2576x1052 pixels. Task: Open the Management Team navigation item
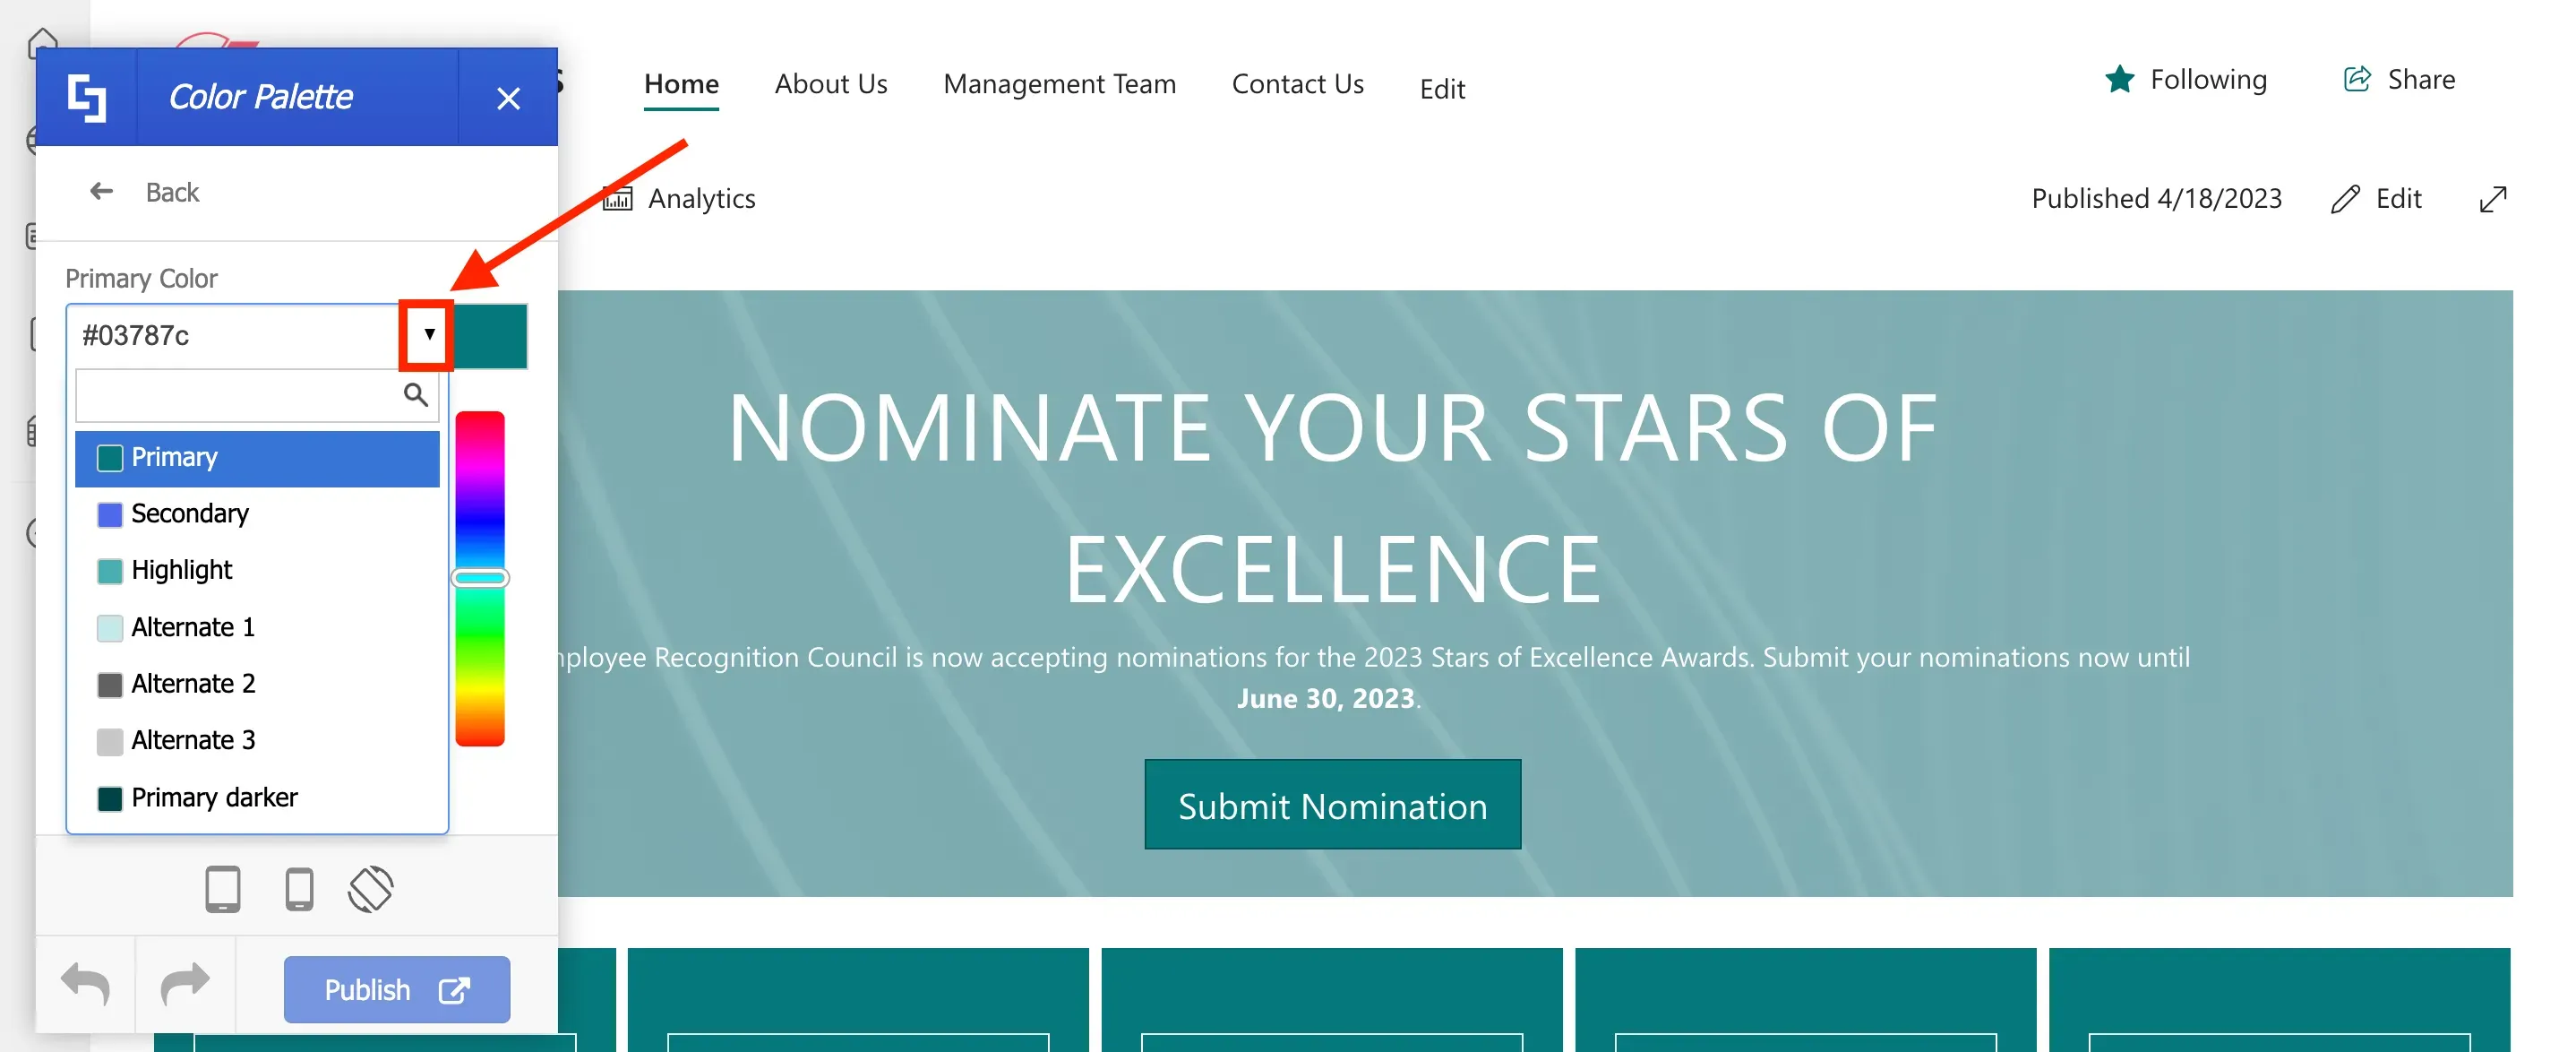(x=1059, y=84)
